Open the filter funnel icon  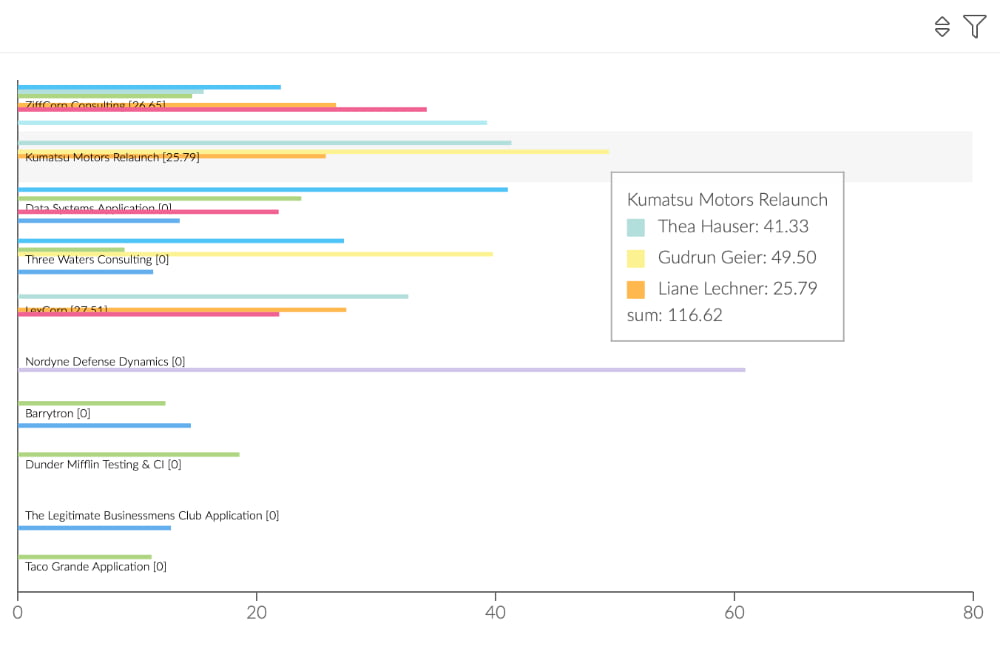point(974,27)
